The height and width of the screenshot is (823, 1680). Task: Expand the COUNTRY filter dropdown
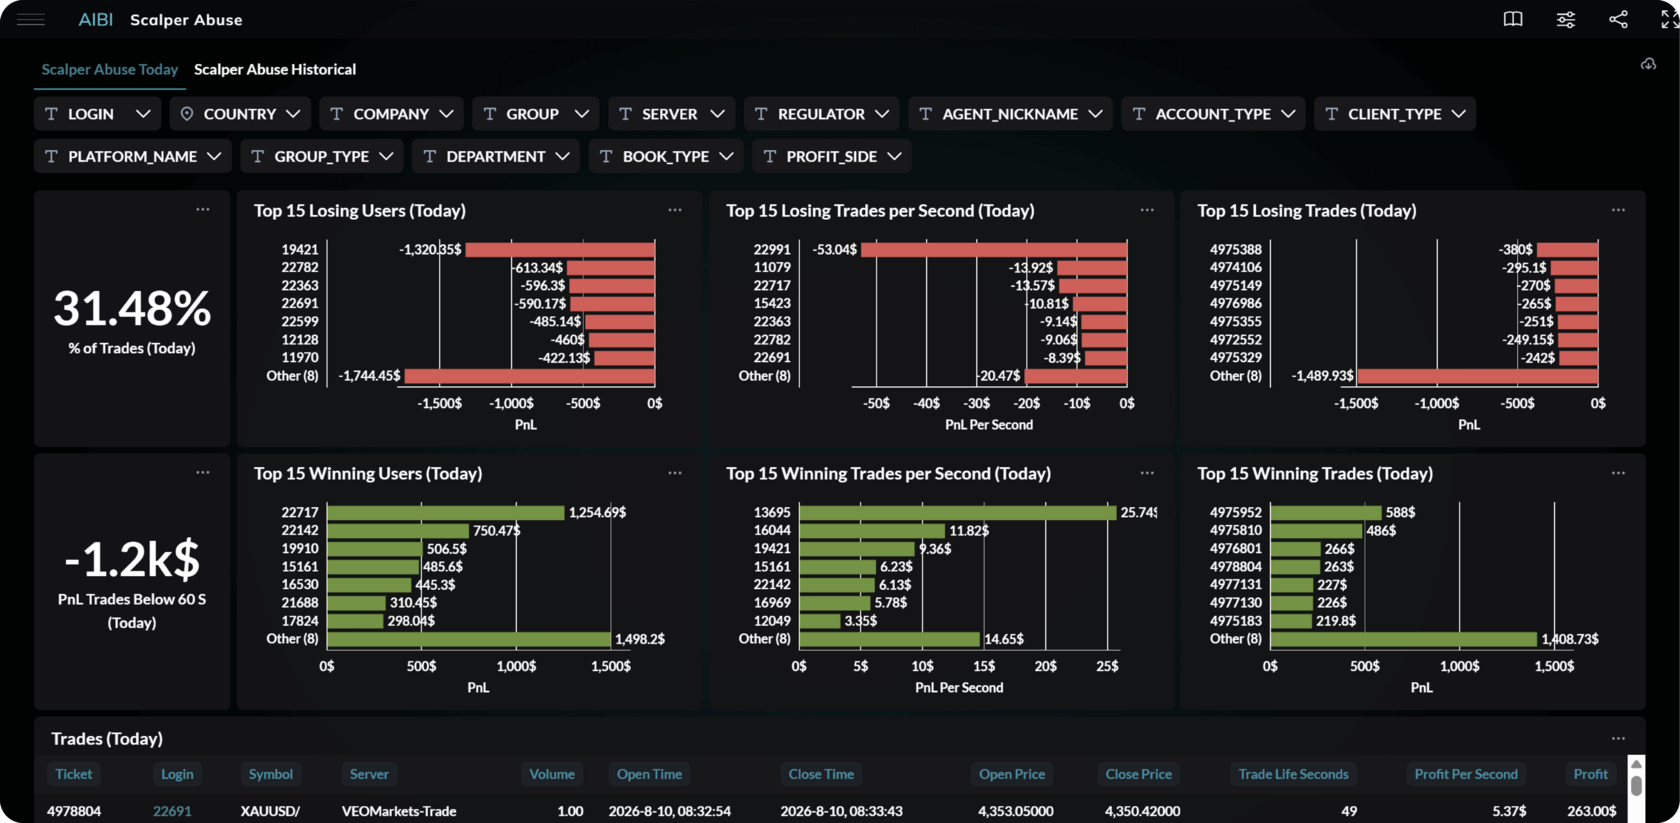[x=240, y=114]
